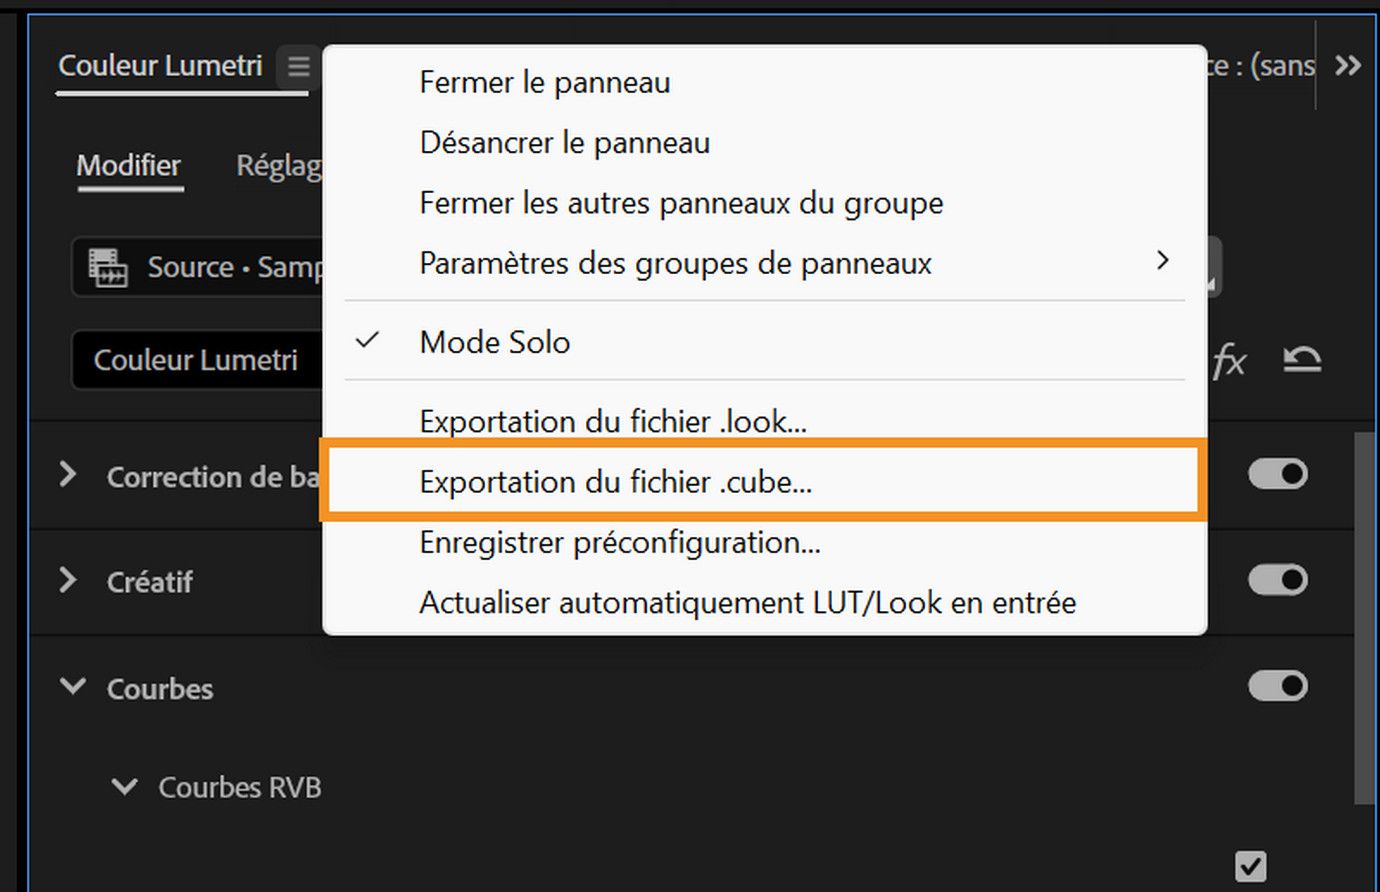Image resolution: width=1380 pixels, height=892 pixels.
Task: Click Enregistrer préconfiguration
Action: tap(618, 542)
